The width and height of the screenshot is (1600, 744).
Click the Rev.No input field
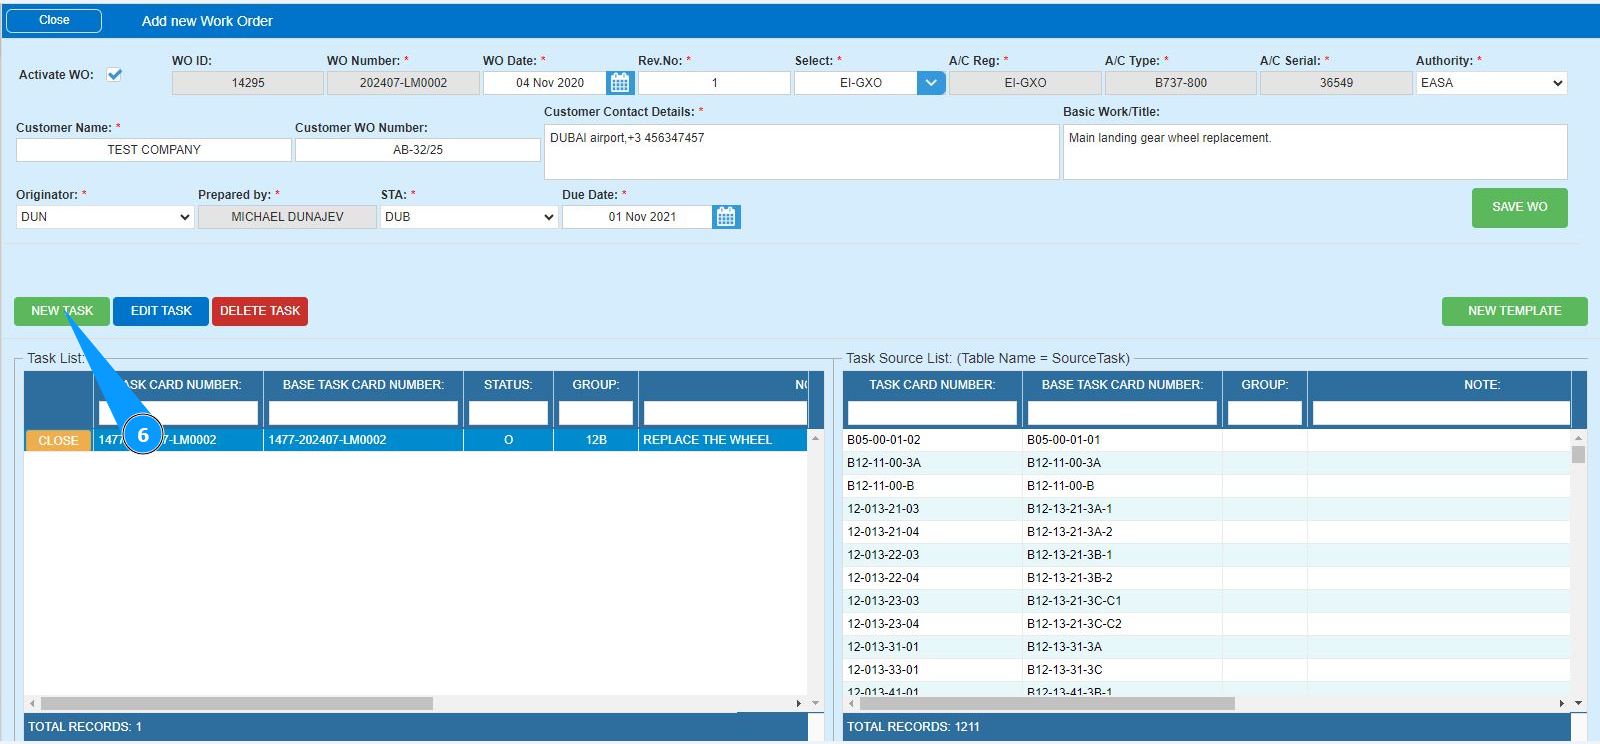click(x=714, y=83)
